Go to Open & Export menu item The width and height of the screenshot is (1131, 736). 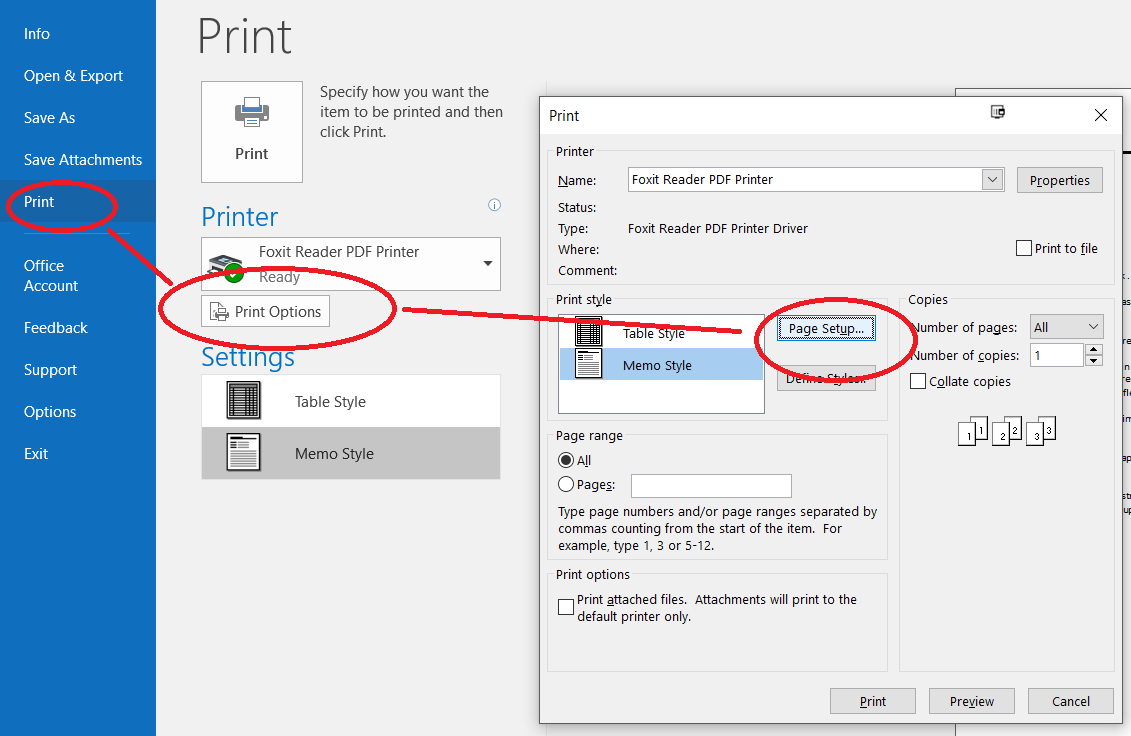73,76
